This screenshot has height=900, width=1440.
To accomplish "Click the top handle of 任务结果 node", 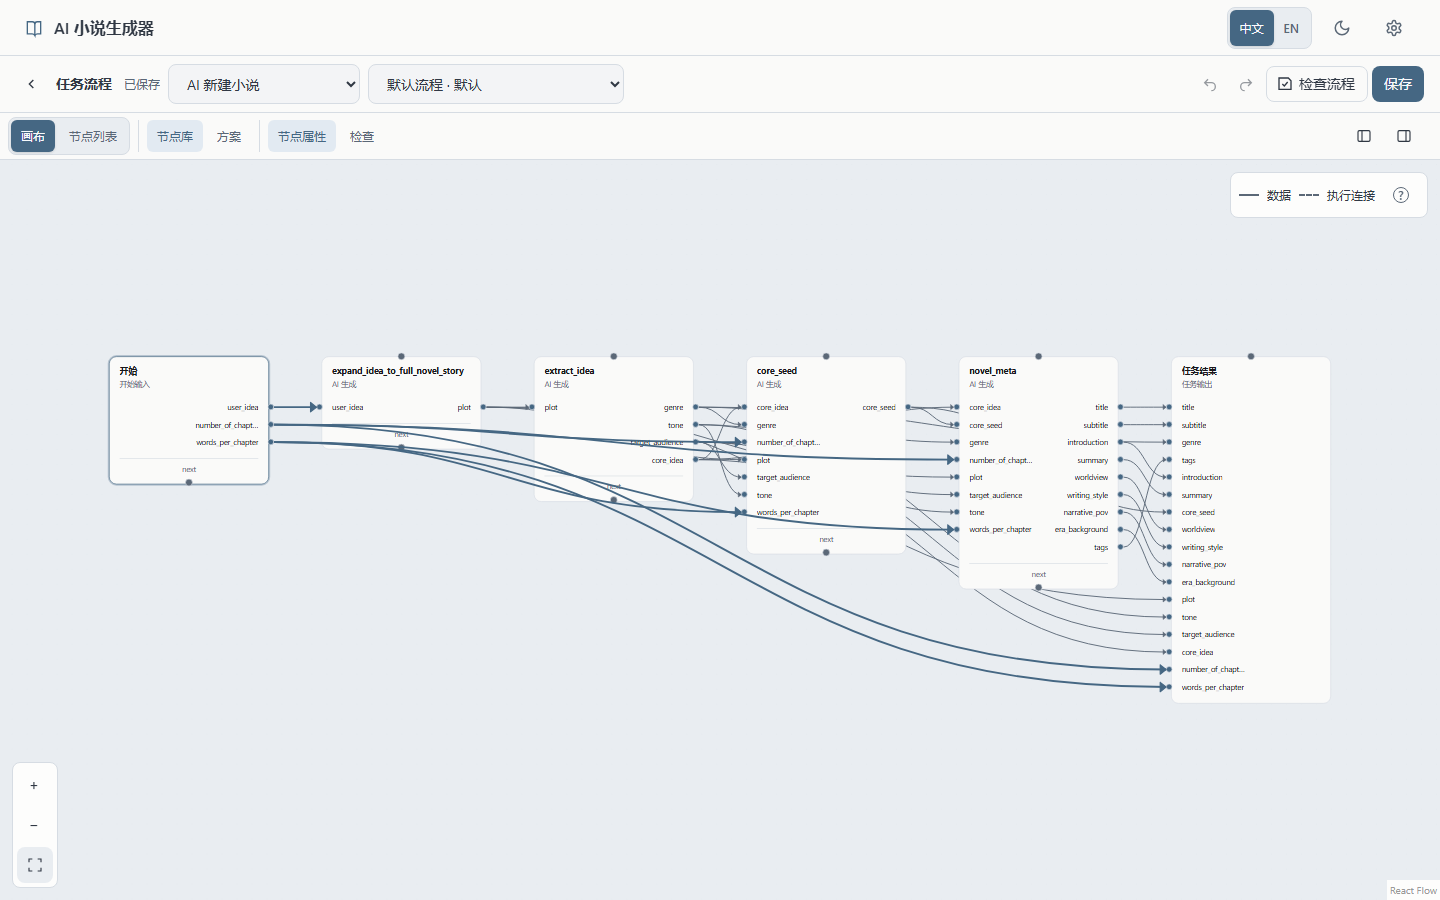I will (x=1251, y=356).
